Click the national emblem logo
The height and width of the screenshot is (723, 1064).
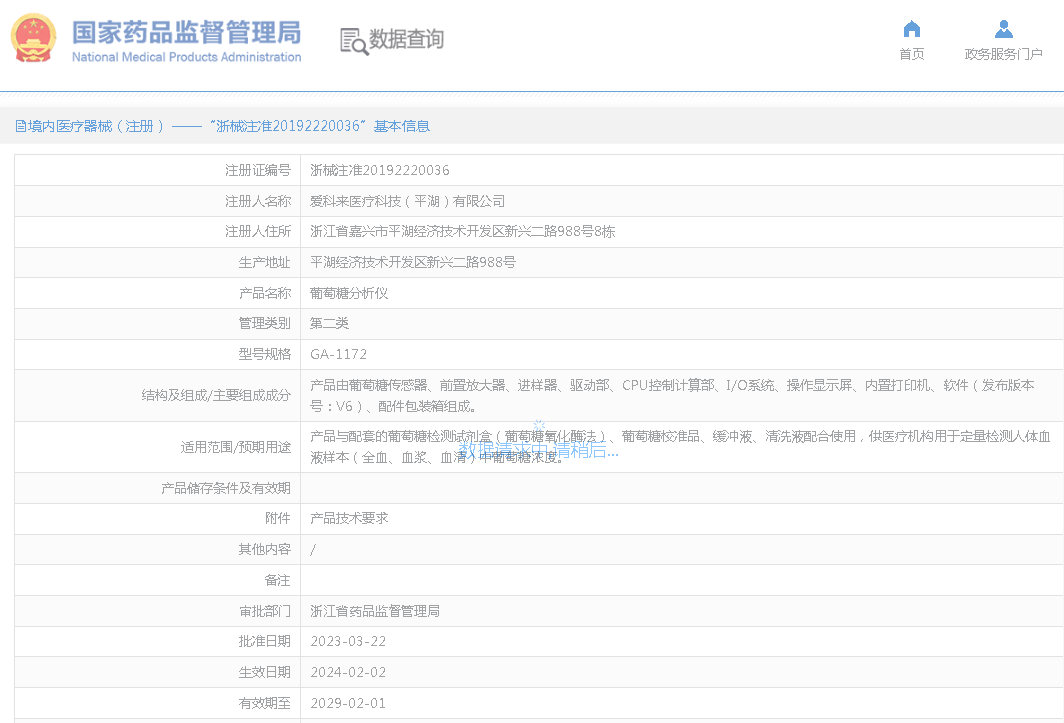33,38
